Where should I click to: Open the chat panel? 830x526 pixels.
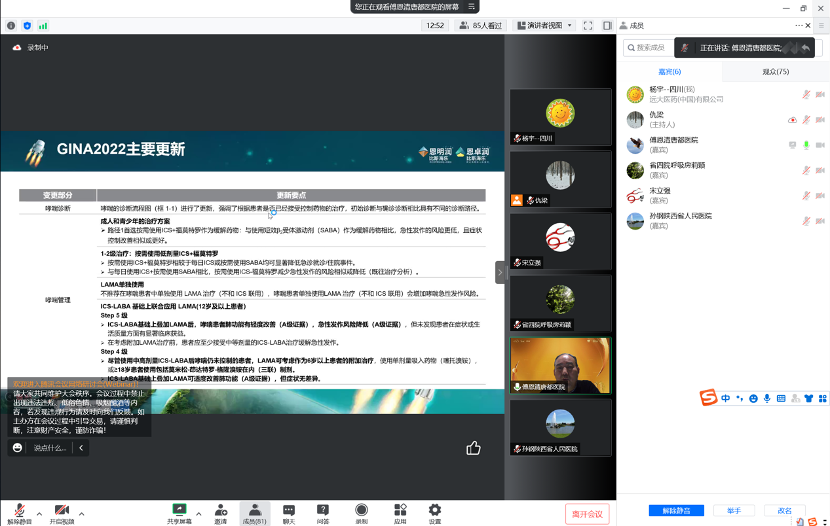coord(289,510)
